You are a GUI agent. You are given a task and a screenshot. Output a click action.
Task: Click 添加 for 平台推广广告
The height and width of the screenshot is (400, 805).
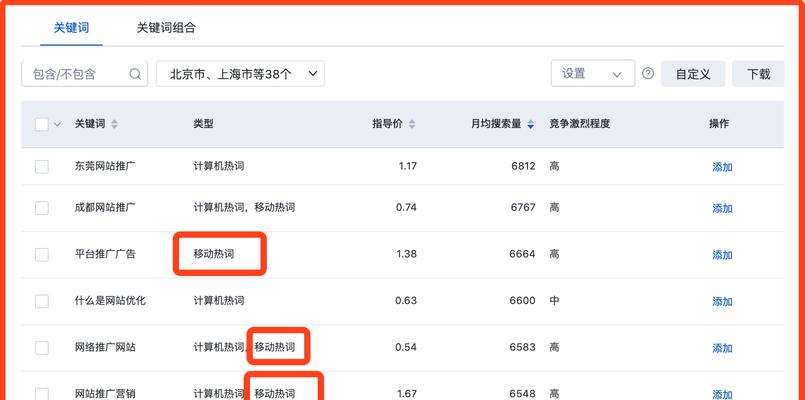(722, 255)
